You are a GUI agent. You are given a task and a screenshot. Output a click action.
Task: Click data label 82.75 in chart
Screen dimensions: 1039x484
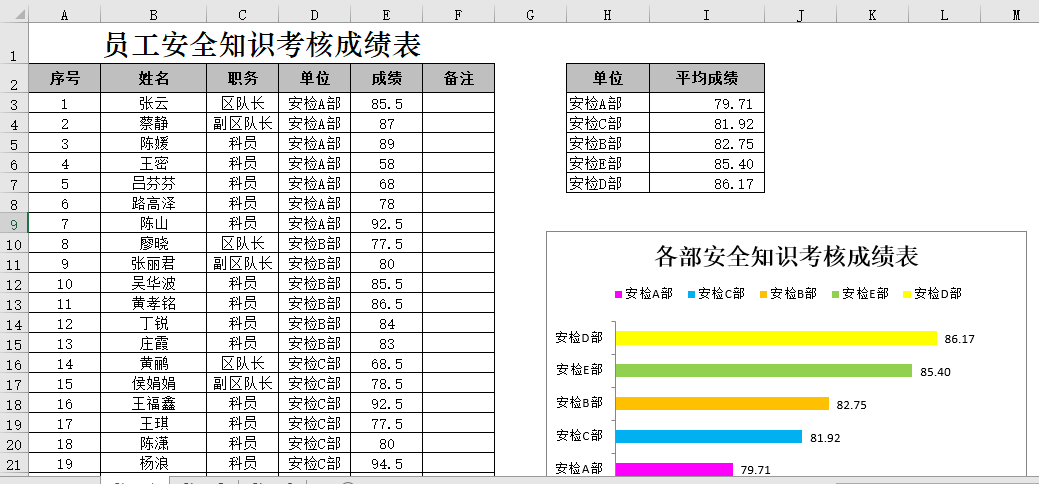click(x=850, y=404)
